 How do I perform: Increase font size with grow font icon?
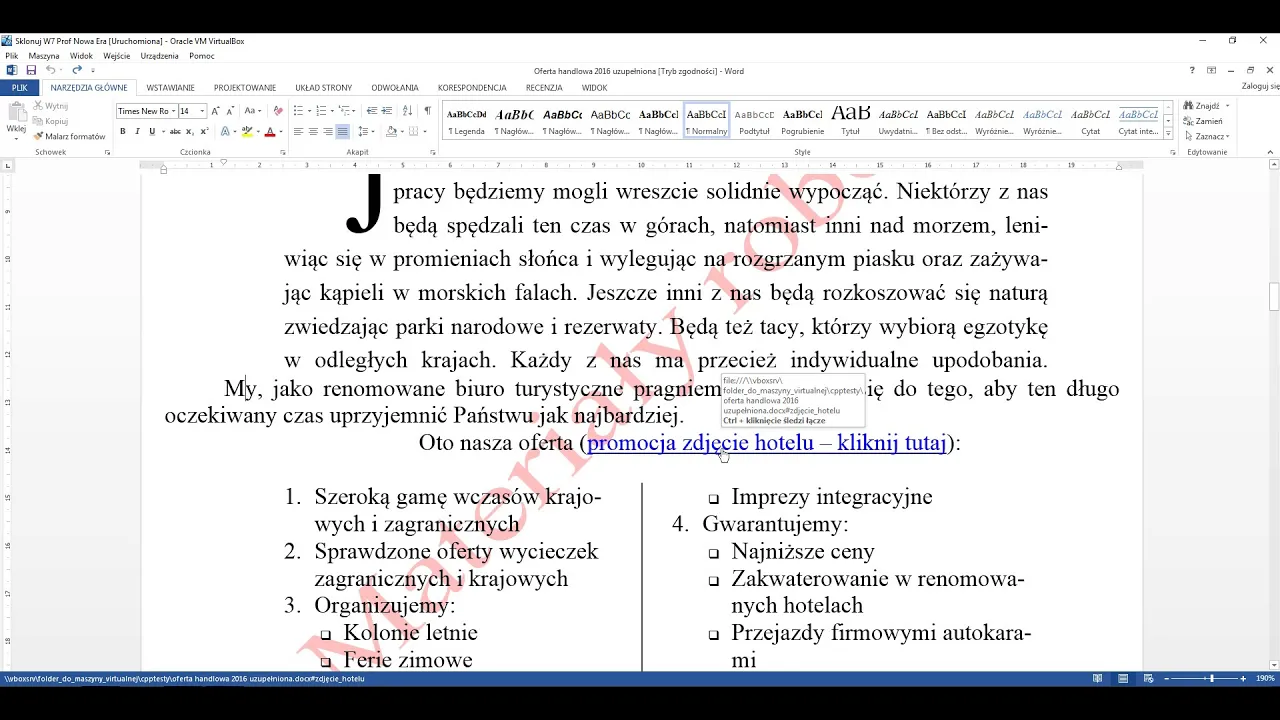click(x=215, y=111)
